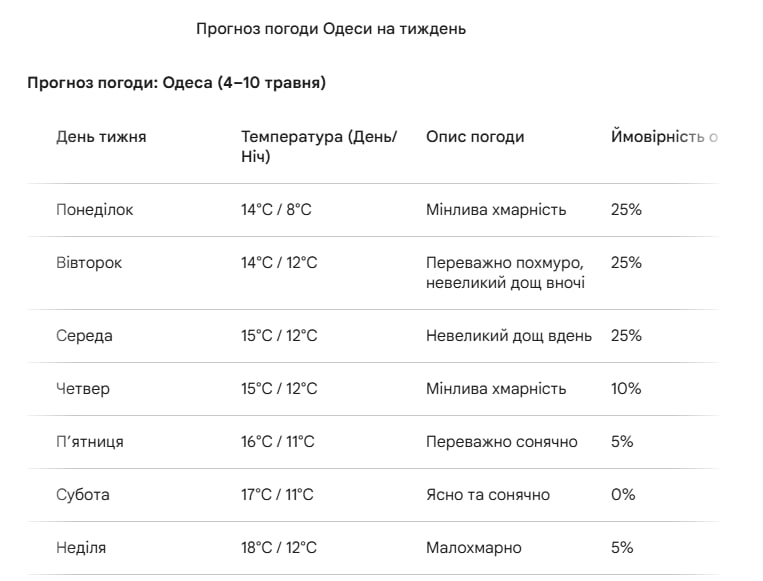
Task: Click the 'Неділя' day cell
Action: (x=81, y=548)
